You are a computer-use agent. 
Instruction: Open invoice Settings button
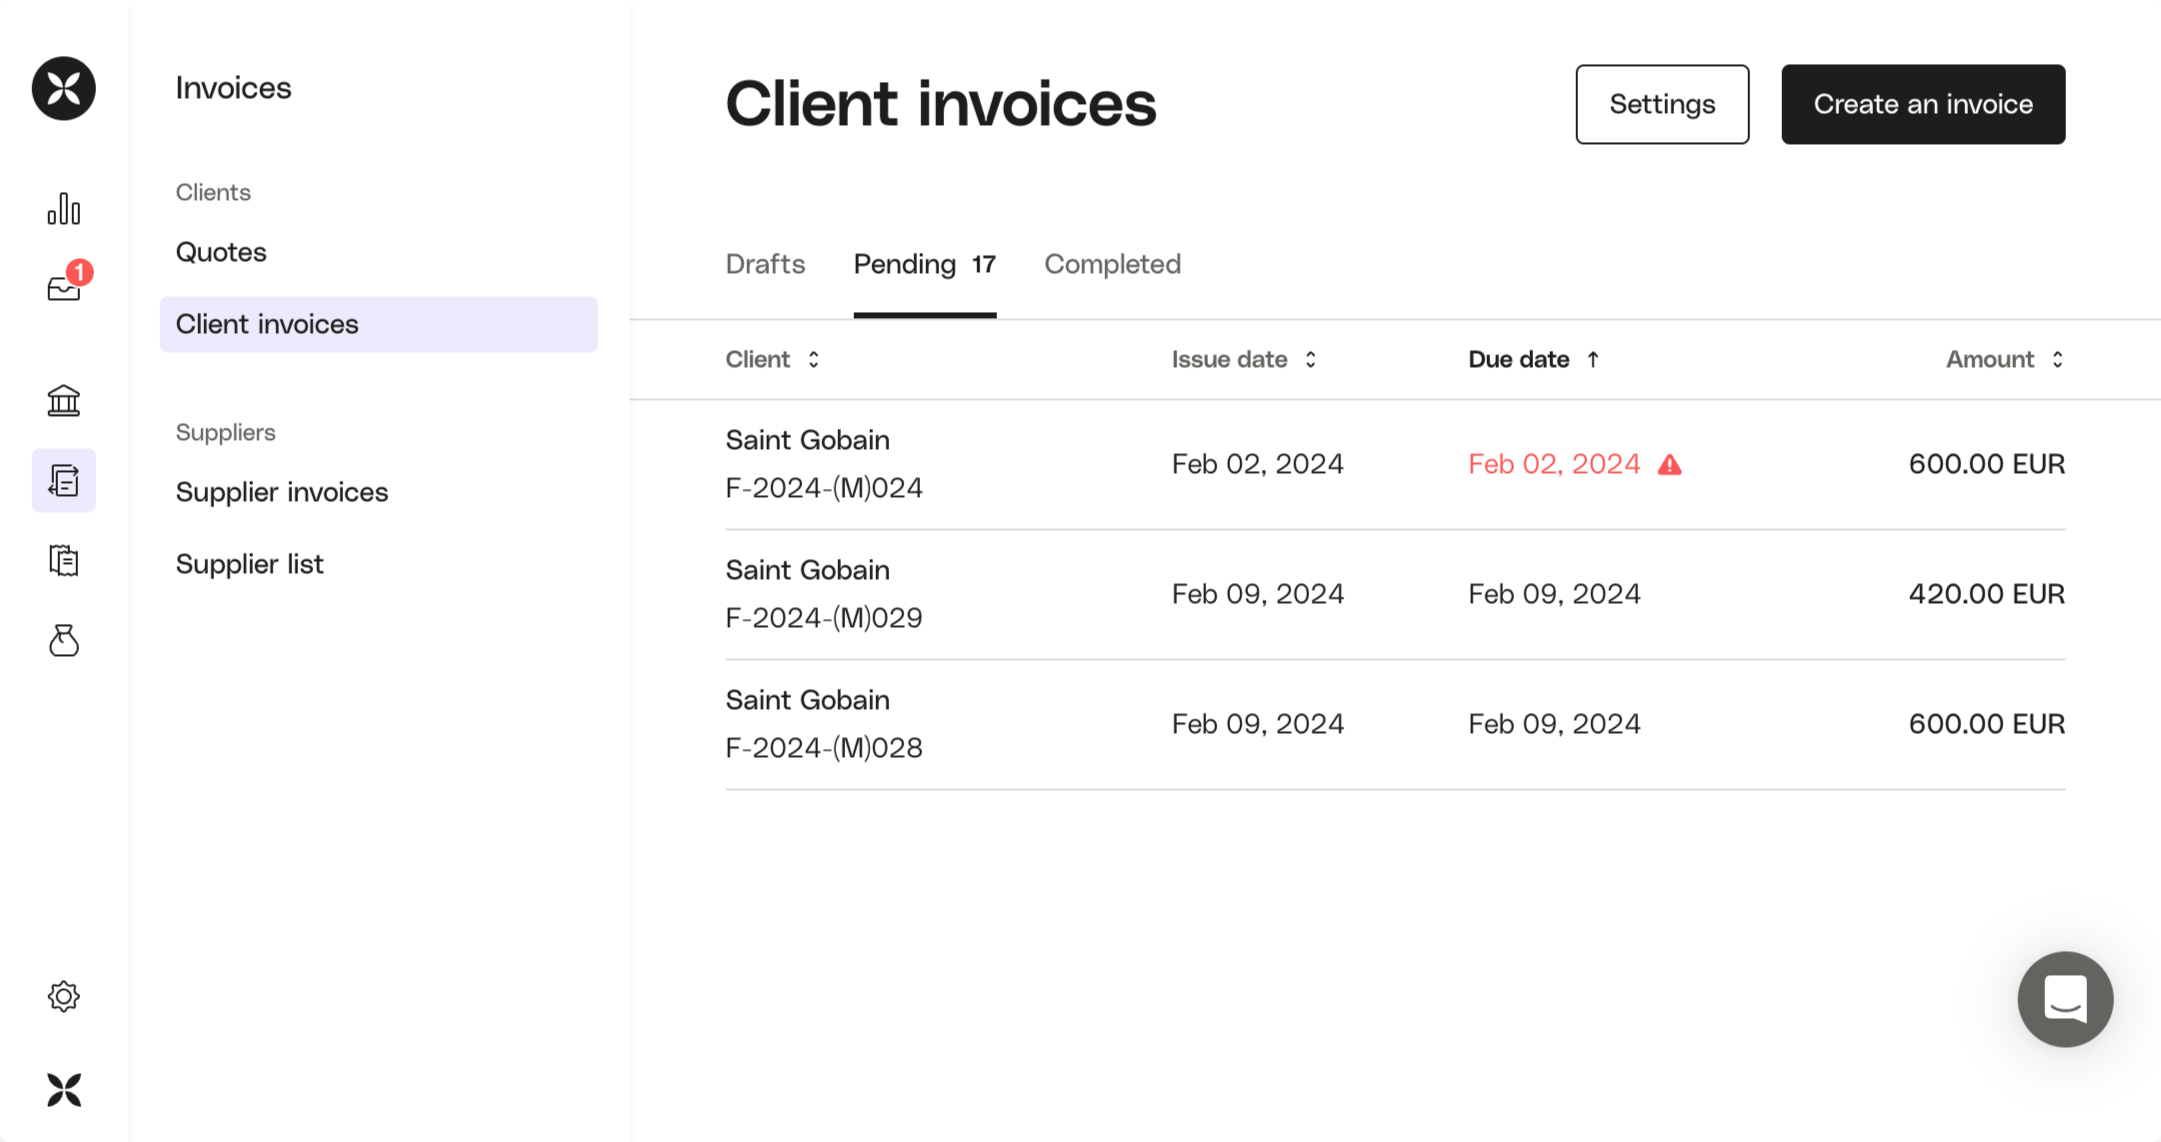click(x=1662, y=104)
